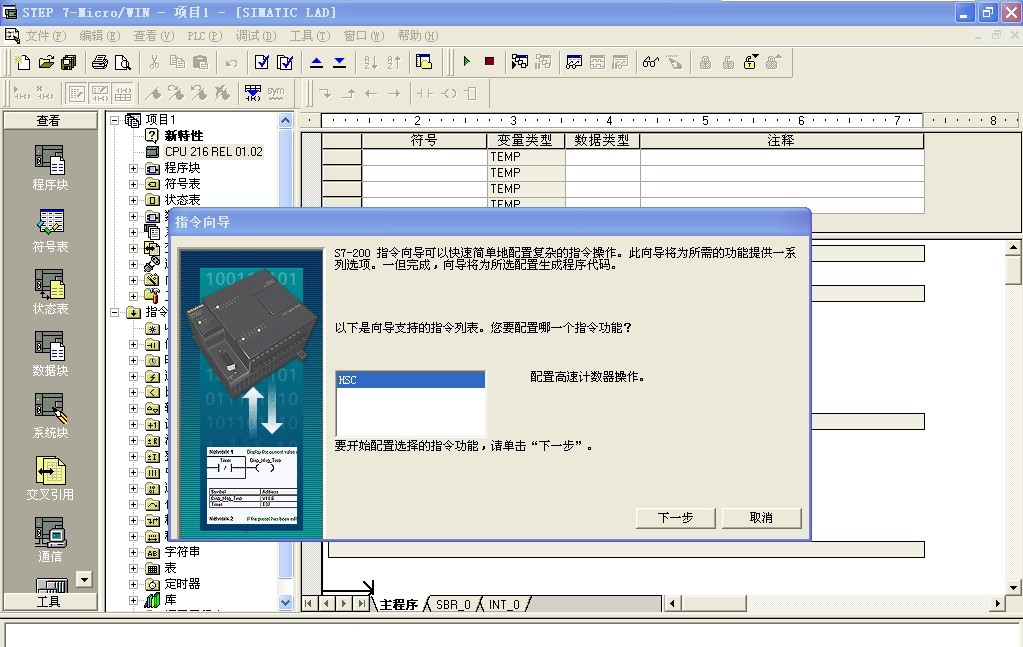Open the 窗口(W) menu

pyautogui.click(x=363, y=35)
